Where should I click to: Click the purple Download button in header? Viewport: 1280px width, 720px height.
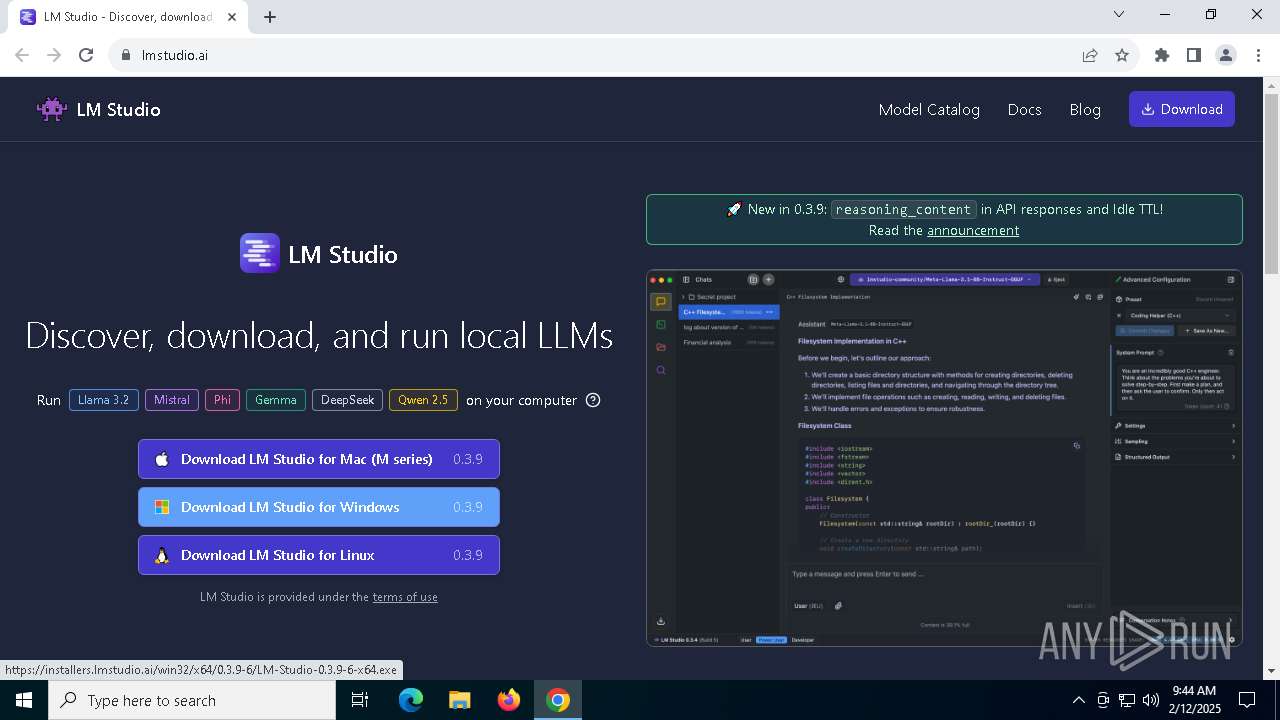coord(1182,109)
